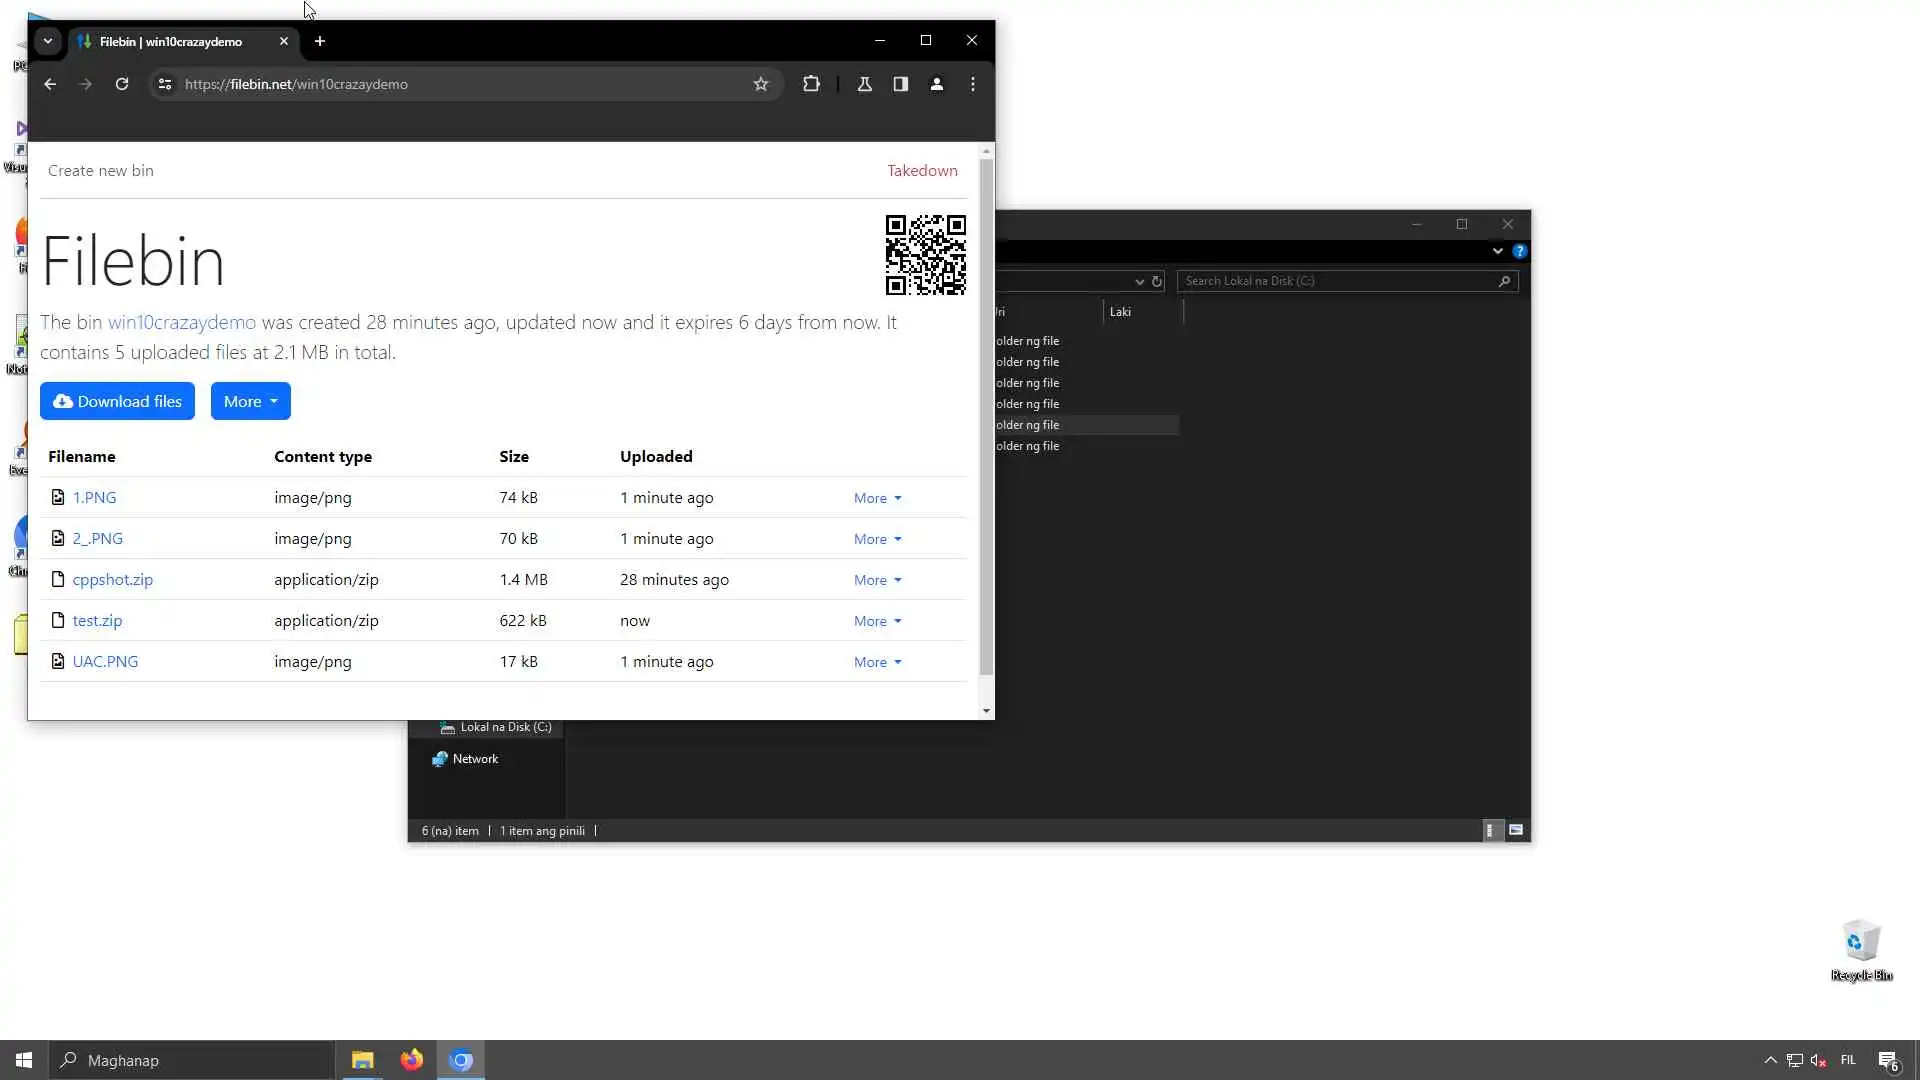Click the Search Lokal na Disk field
This screenshot has width=1920, height=1080.
tap(1338, 281)
